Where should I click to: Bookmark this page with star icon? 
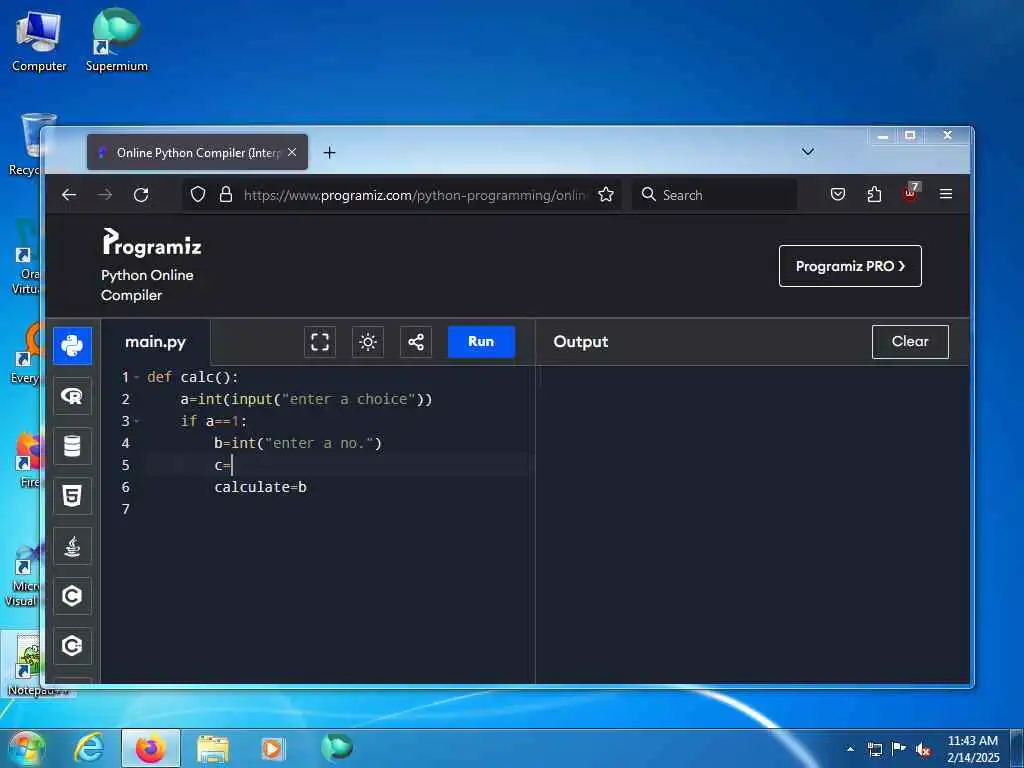606,195
